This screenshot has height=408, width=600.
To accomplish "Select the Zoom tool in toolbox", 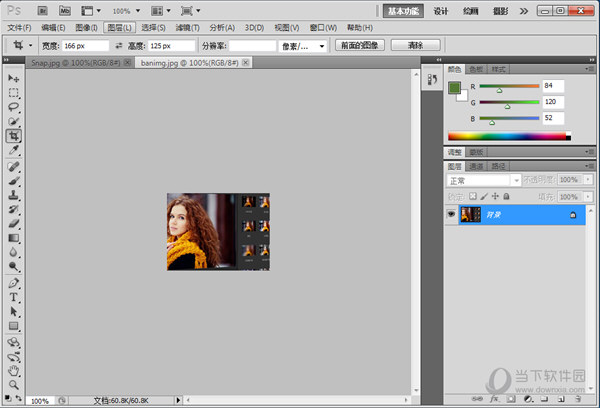I will click(14, 383).
